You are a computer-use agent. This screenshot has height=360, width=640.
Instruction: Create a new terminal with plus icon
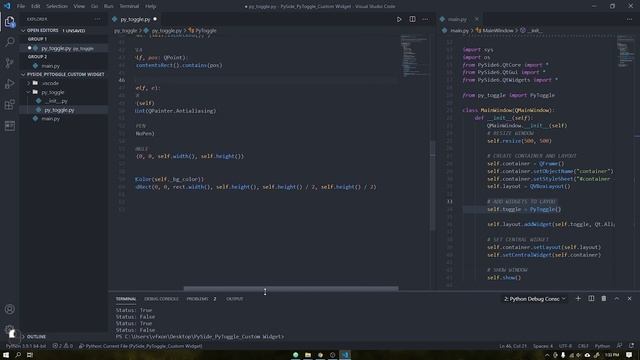pyautogui.click(x=578, y=299)
